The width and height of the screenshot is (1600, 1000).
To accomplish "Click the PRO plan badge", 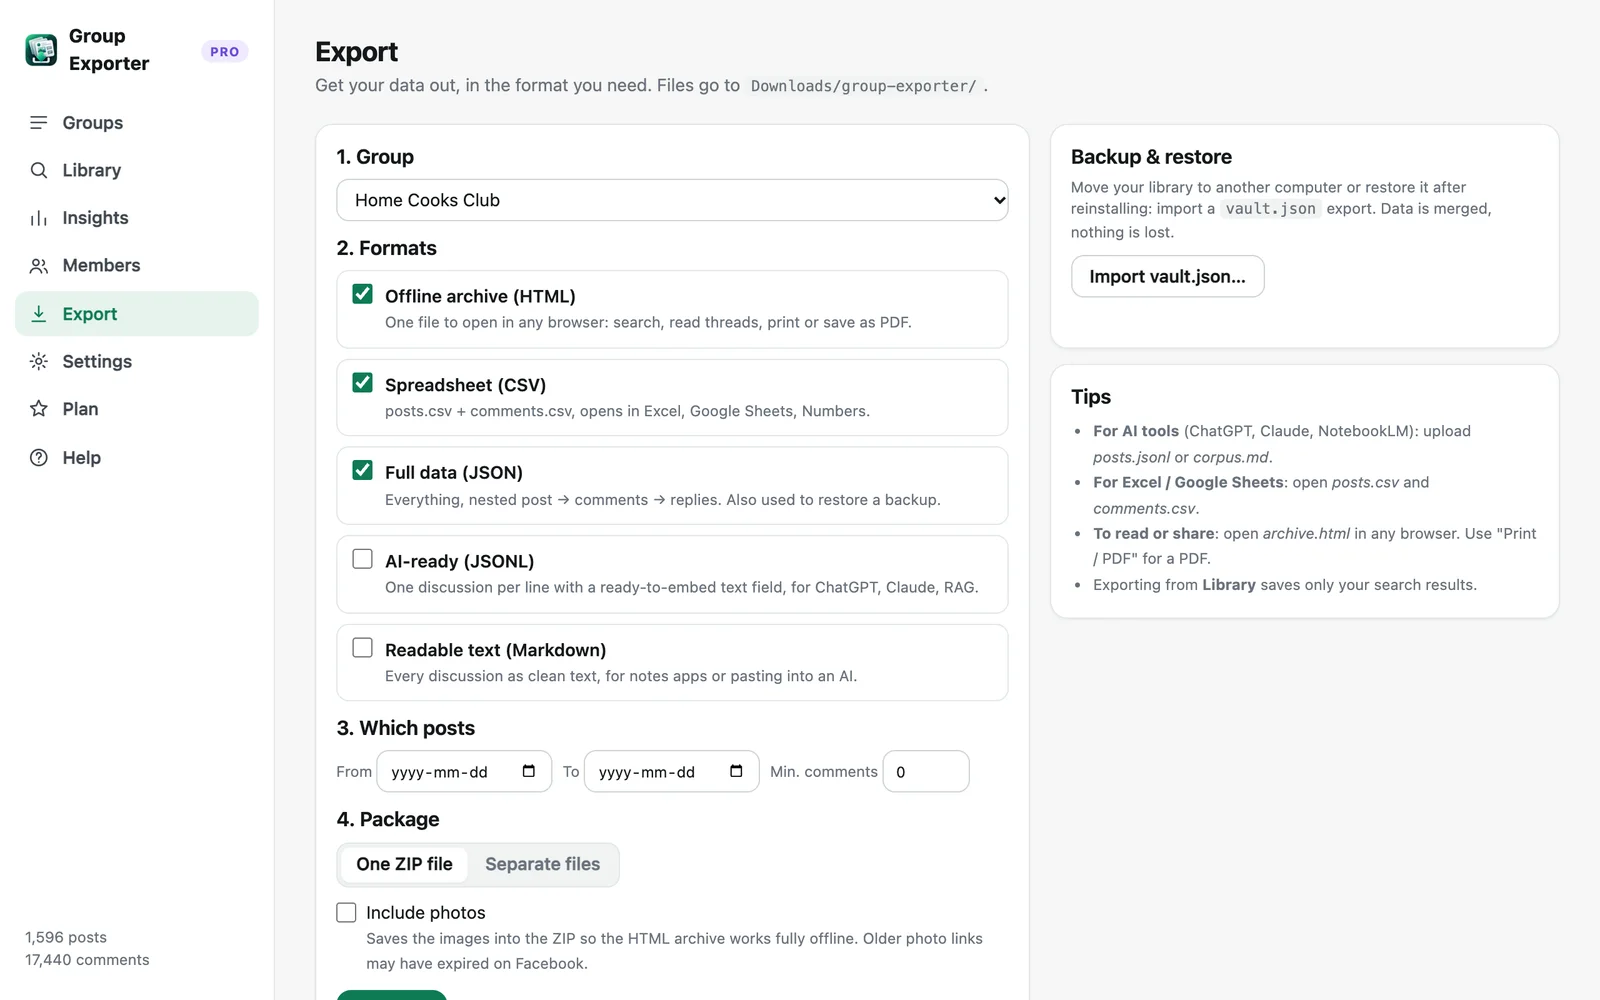I will click(225, 51).
